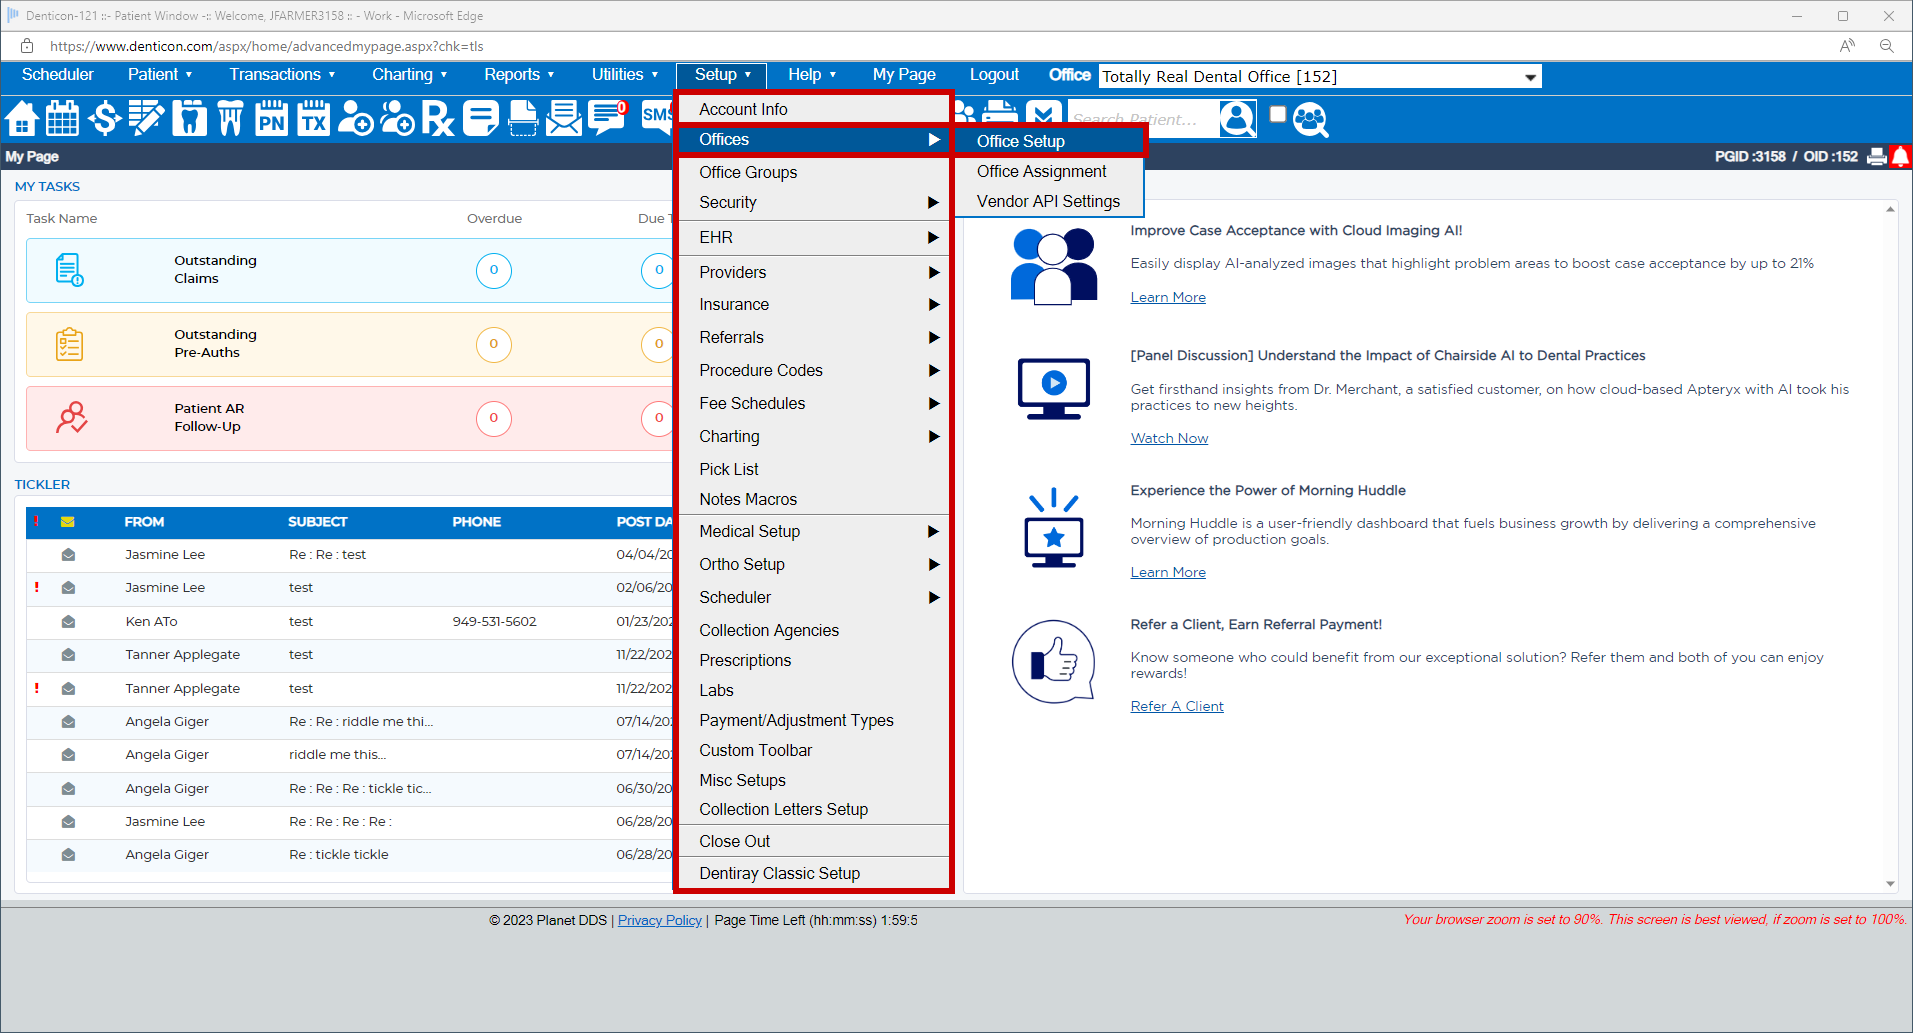1913x1033 pixels.
Task: Toggle checkbox next to patient search
Action: click(1277, 114)
